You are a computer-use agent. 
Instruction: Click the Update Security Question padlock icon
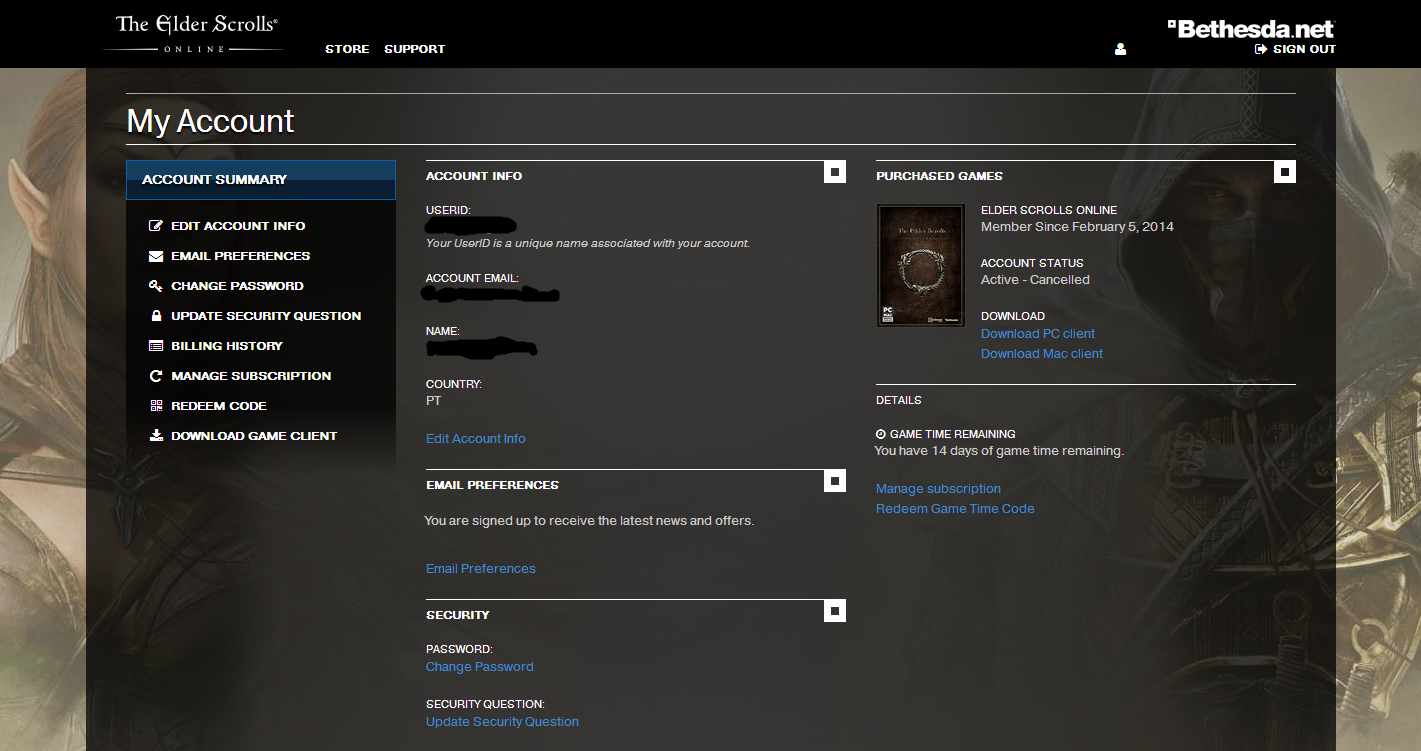click(x=156, y=316)
